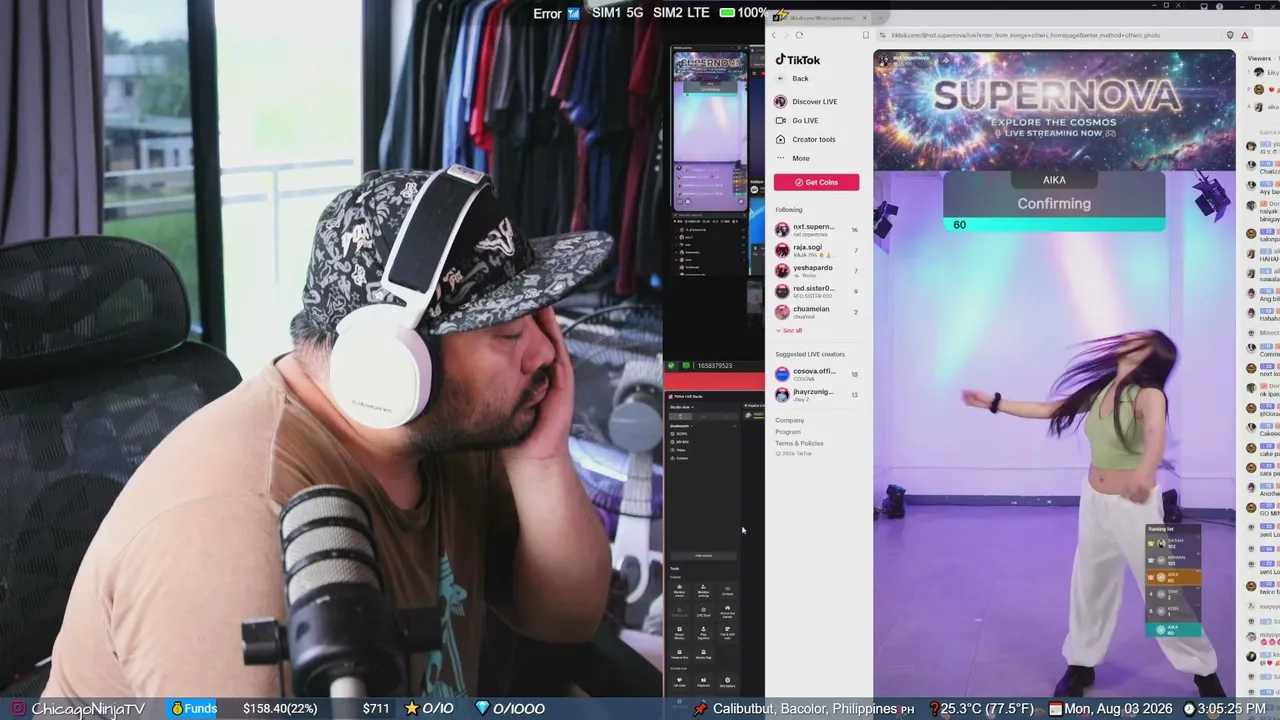Open Terms & Policies footer link
Viewport: 1280px width, 720px height.
[799, 443]
